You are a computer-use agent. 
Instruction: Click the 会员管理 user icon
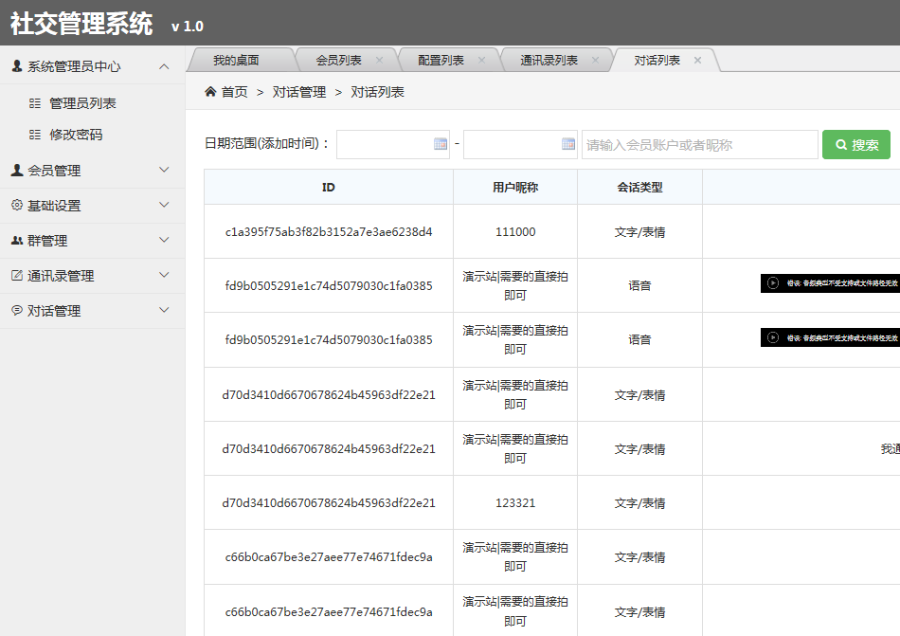tap(17, 170)
